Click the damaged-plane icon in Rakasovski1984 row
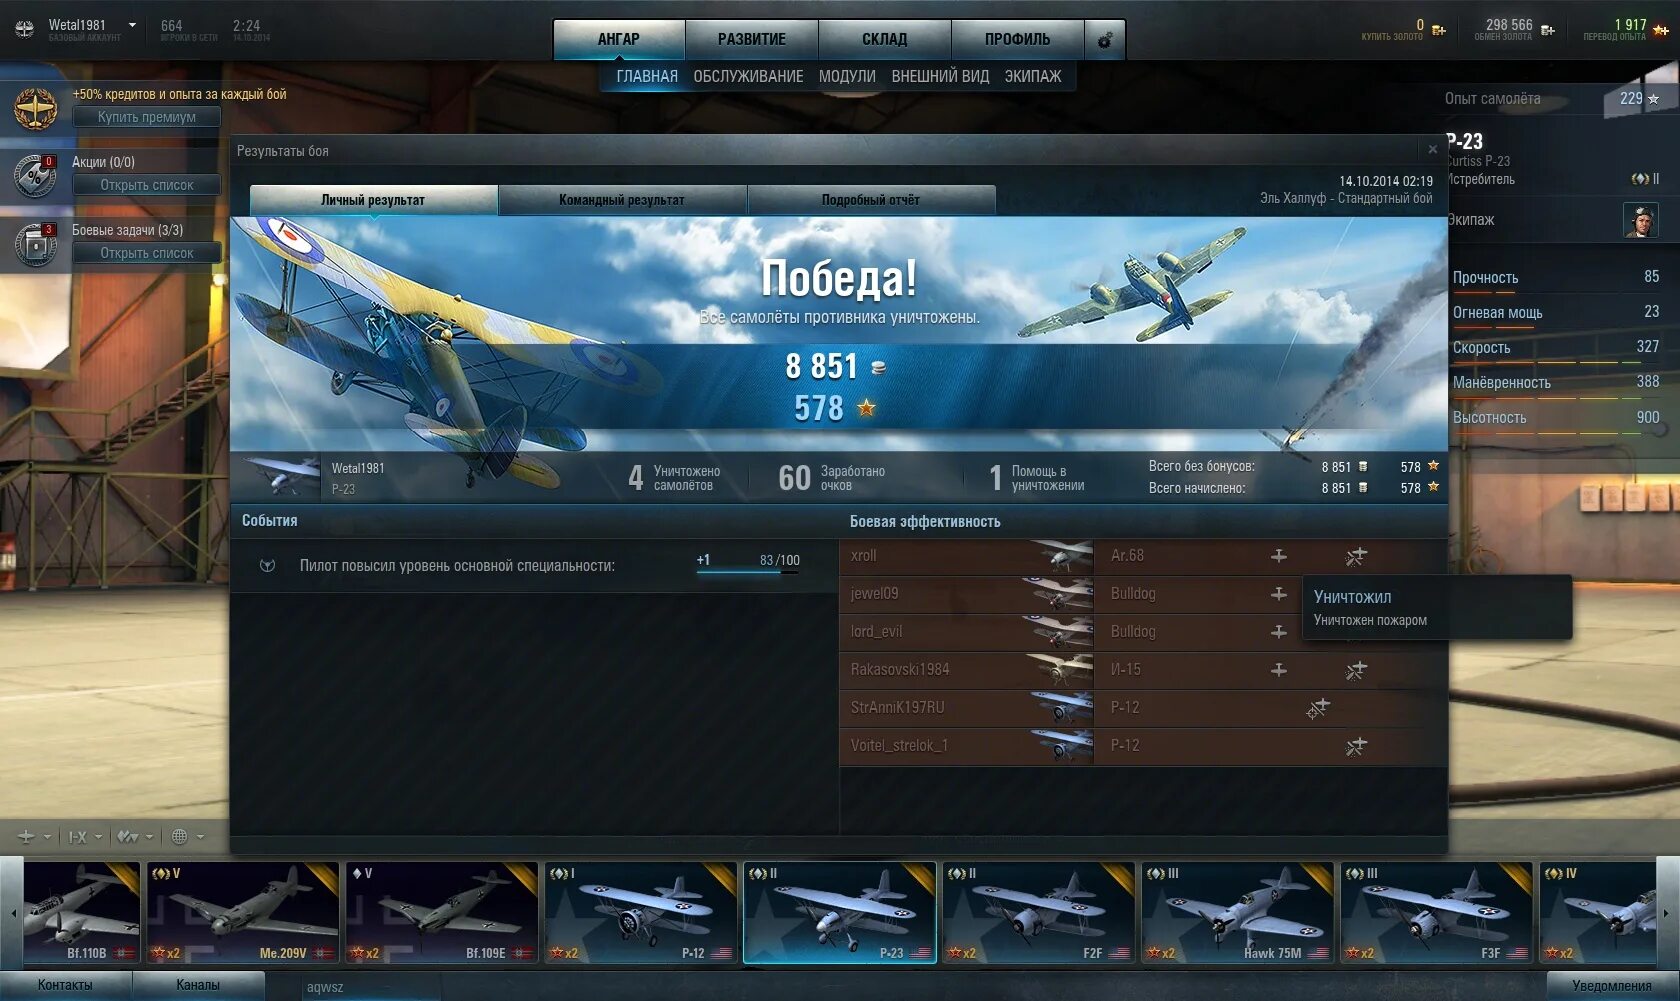 tap(1356, 670)
